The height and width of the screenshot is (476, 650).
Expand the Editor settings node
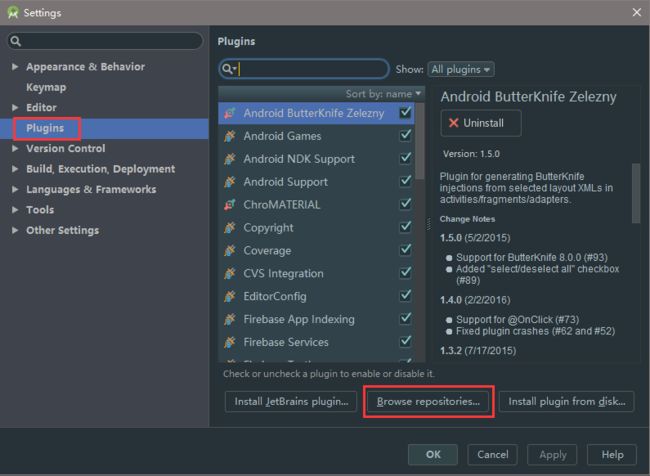point(15,107)
